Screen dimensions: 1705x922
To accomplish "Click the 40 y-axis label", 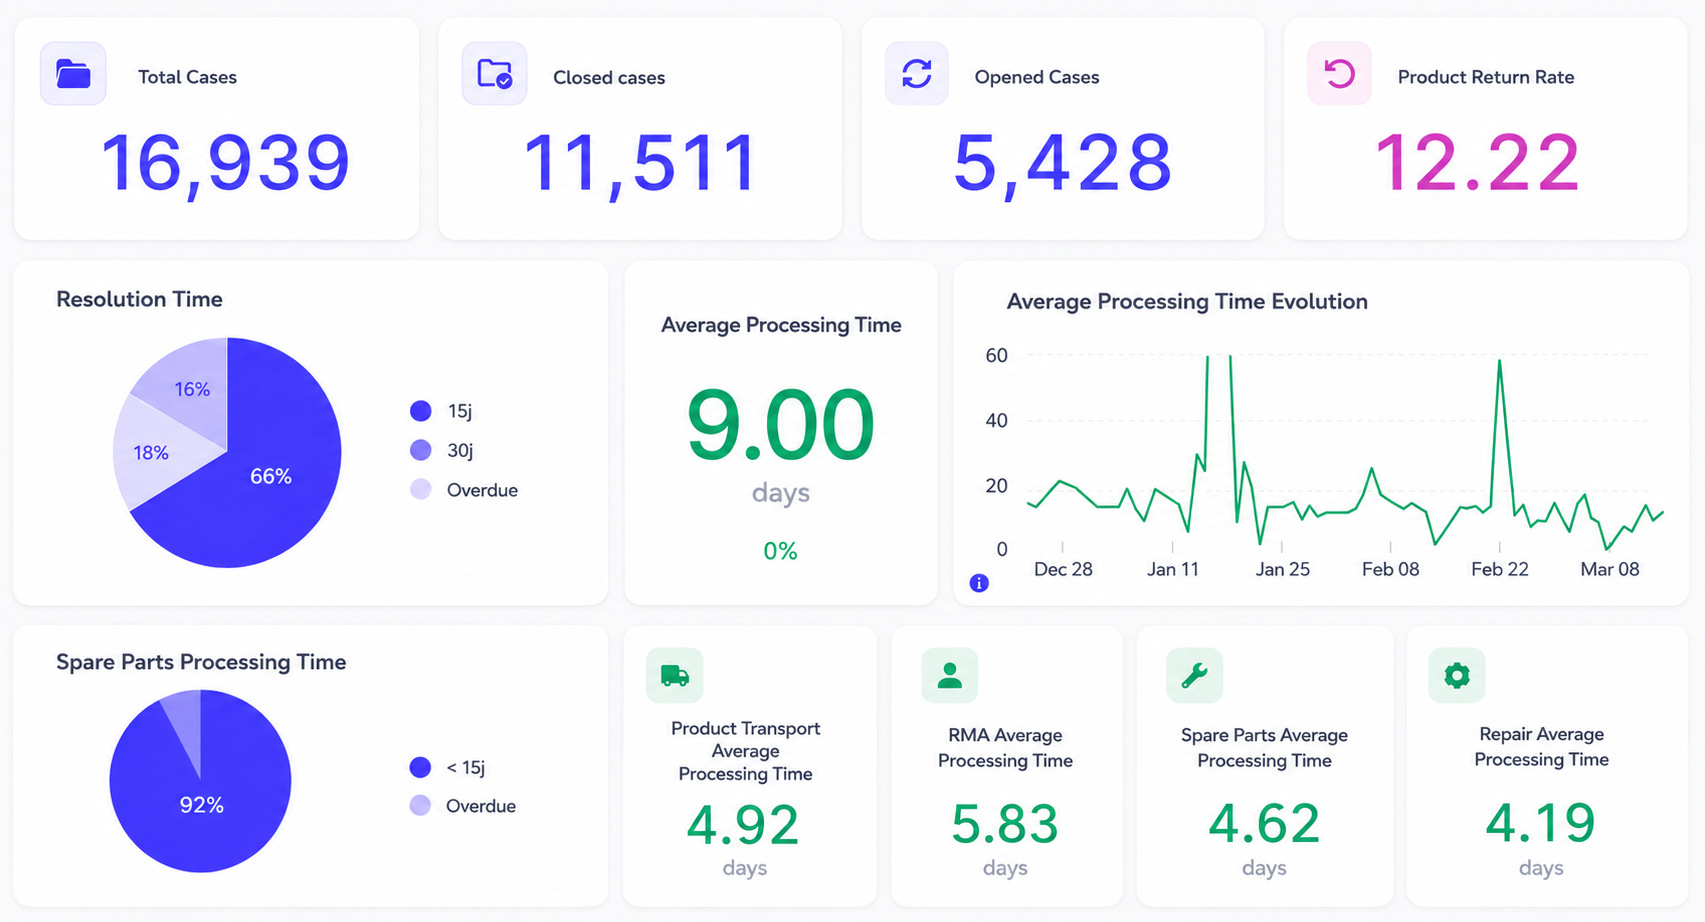I will 996,421.
